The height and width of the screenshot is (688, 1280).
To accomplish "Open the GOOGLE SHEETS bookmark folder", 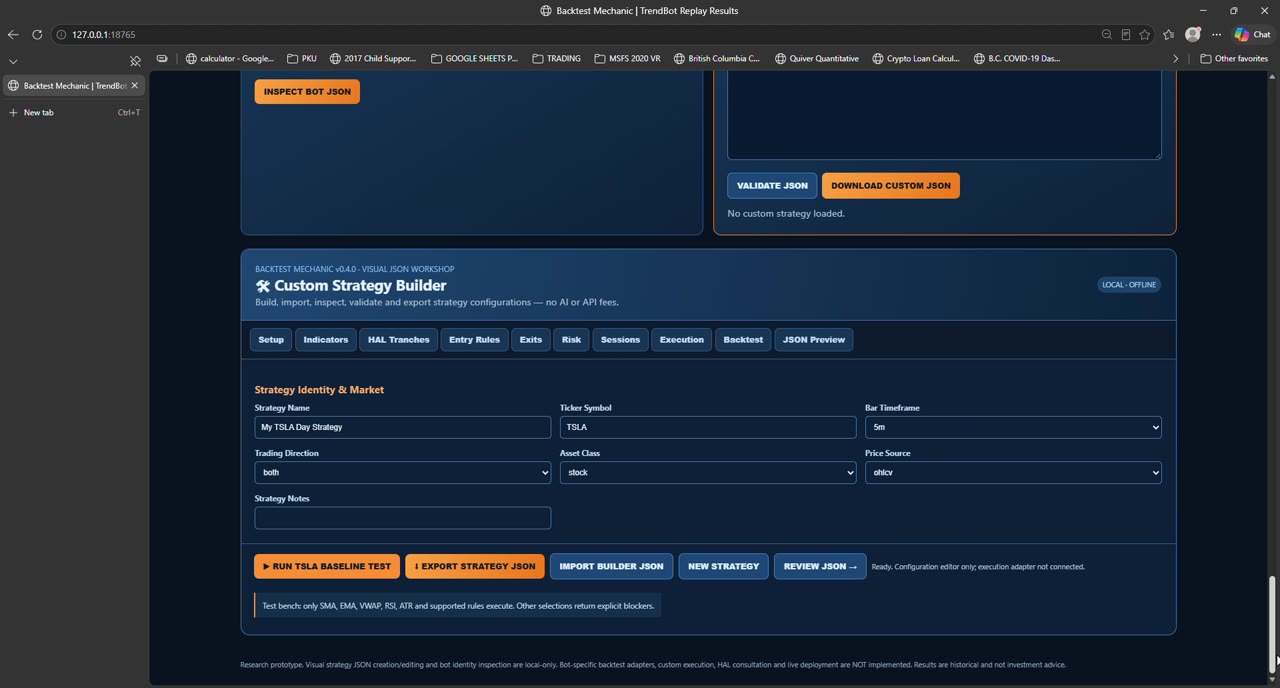I will [474, 58].
